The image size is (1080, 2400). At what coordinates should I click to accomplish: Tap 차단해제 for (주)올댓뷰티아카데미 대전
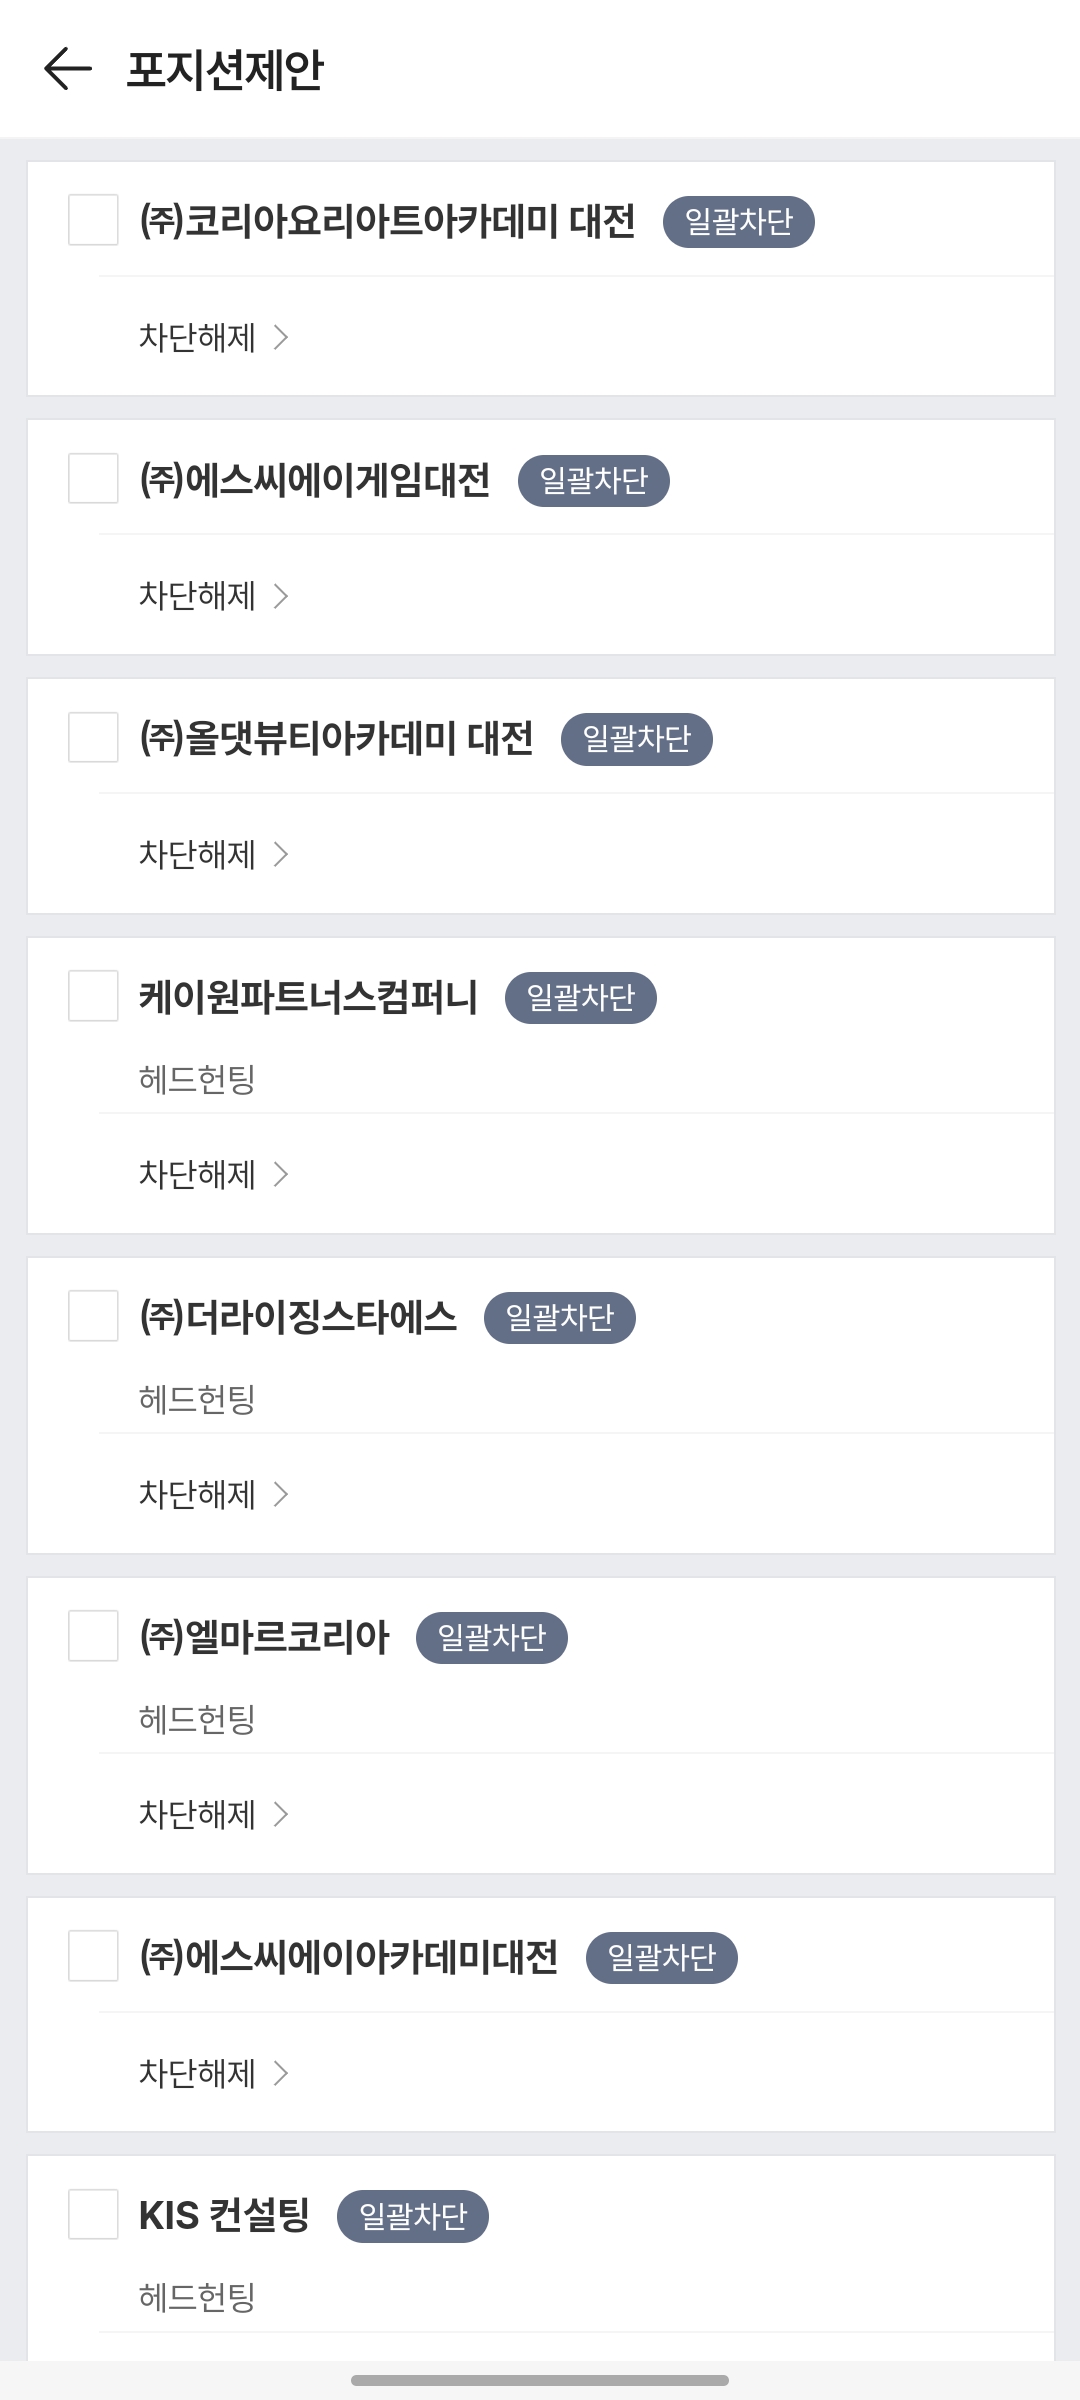[213, 855]
